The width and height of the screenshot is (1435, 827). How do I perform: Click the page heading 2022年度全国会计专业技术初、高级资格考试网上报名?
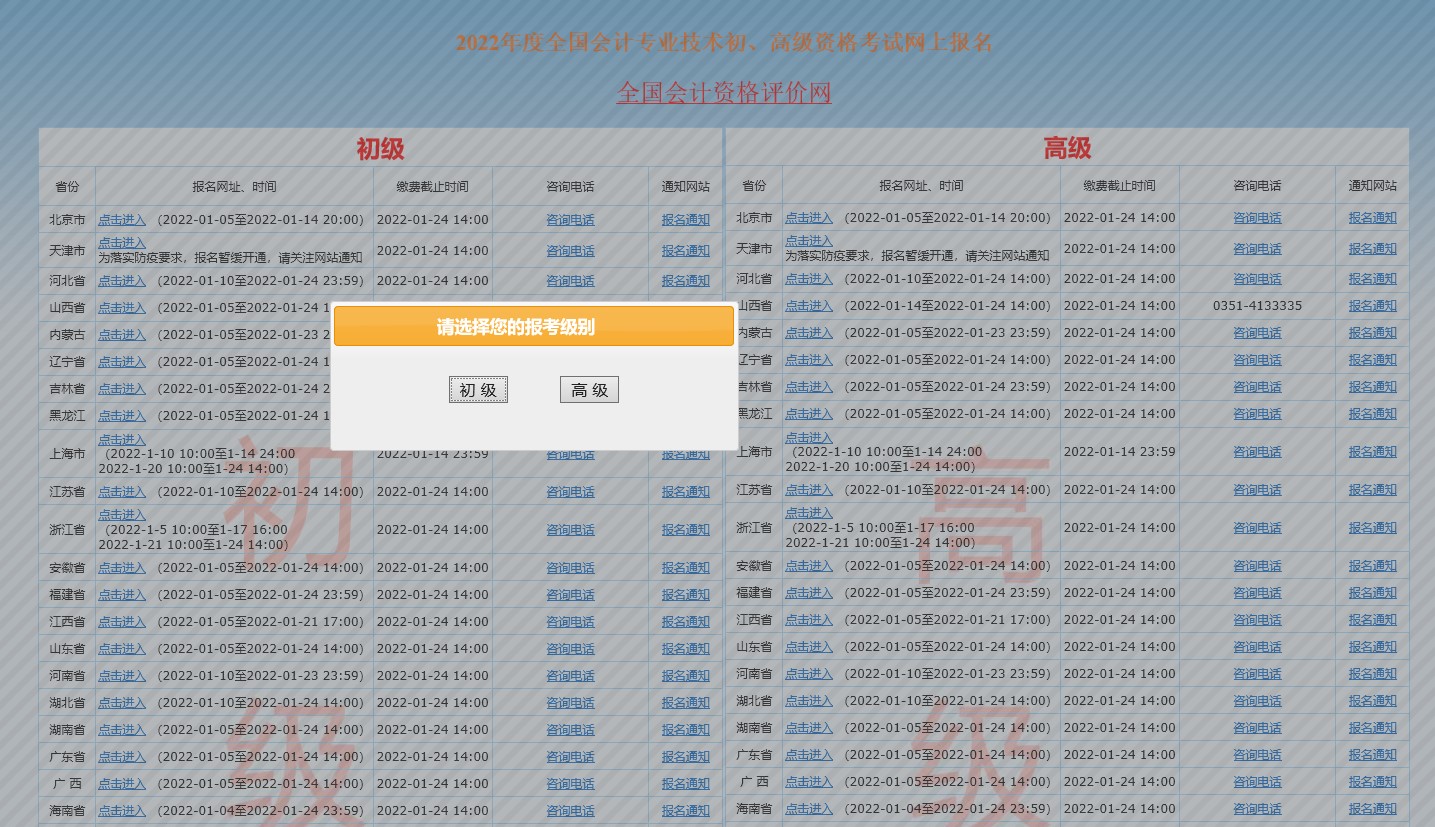click(x=724, y=43)
